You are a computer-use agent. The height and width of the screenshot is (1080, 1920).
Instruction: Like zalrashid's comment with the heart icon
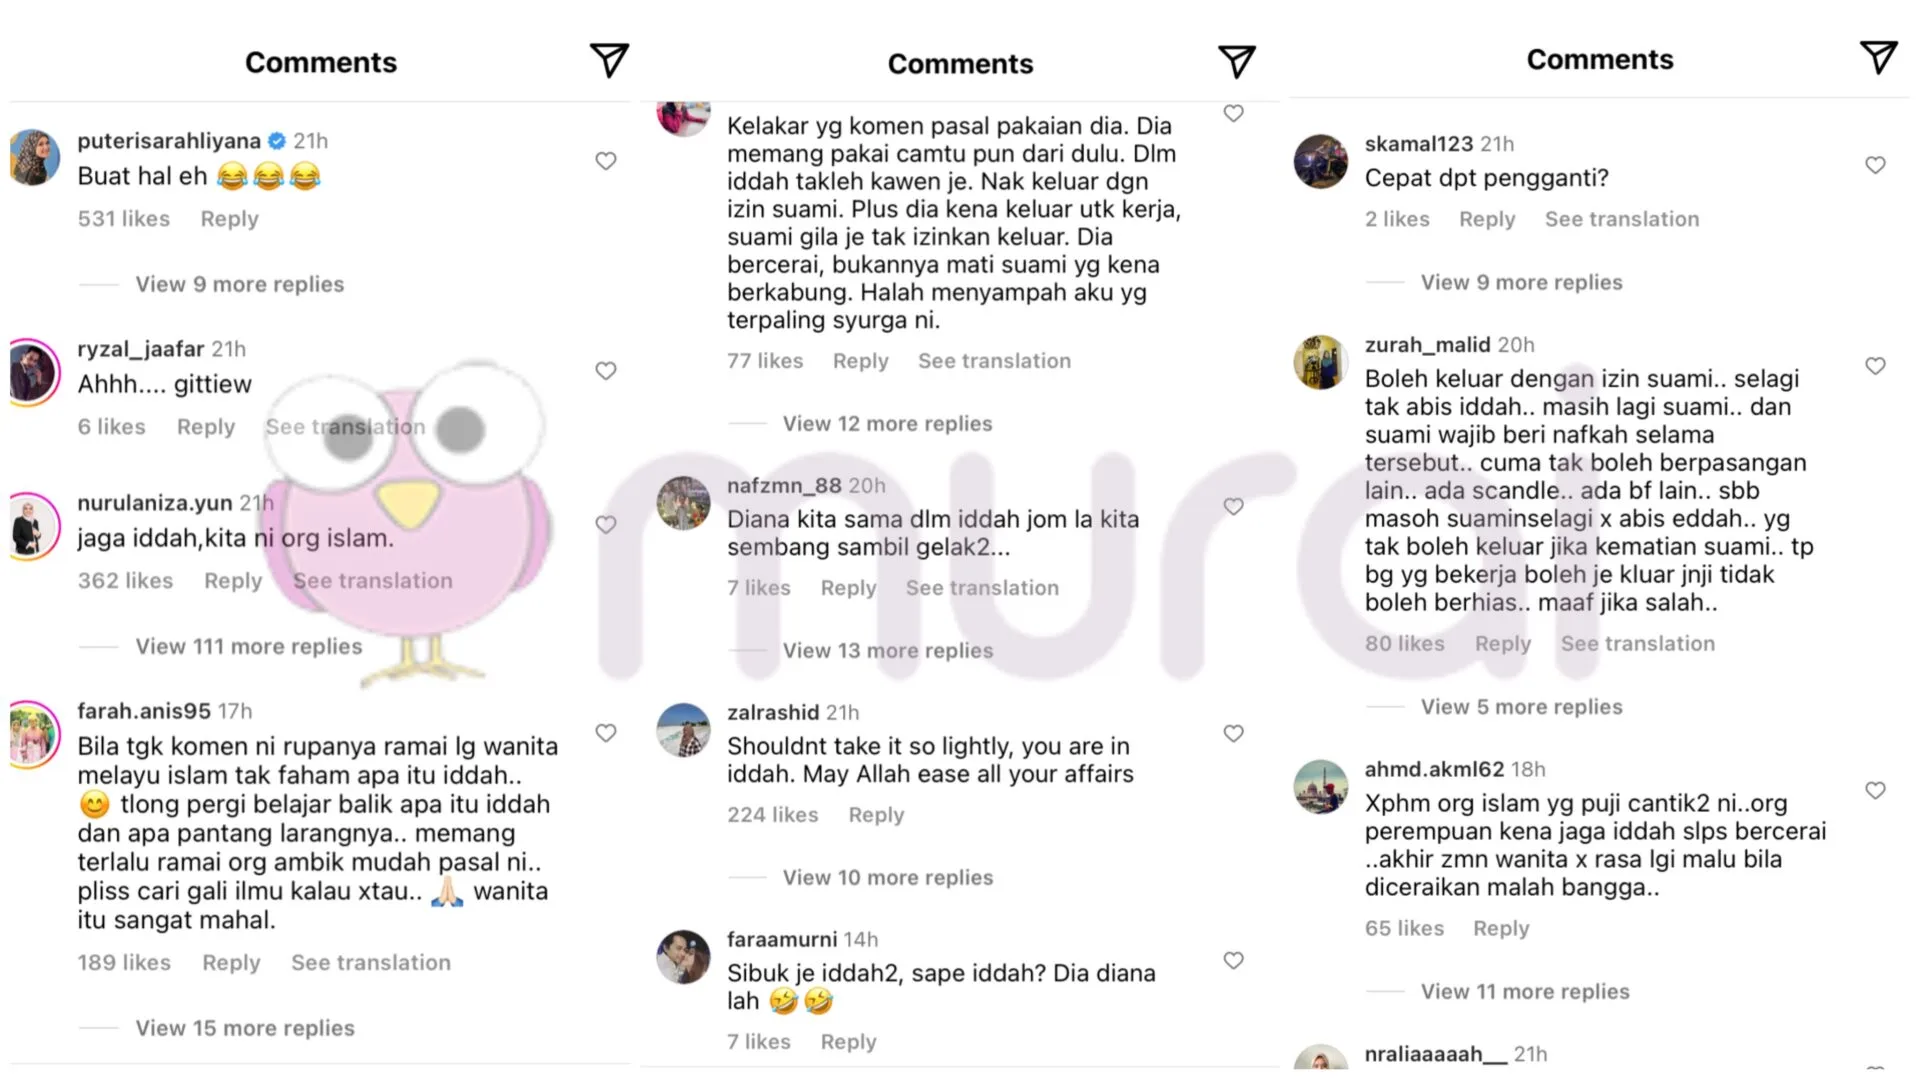[x=1234, y=734]
